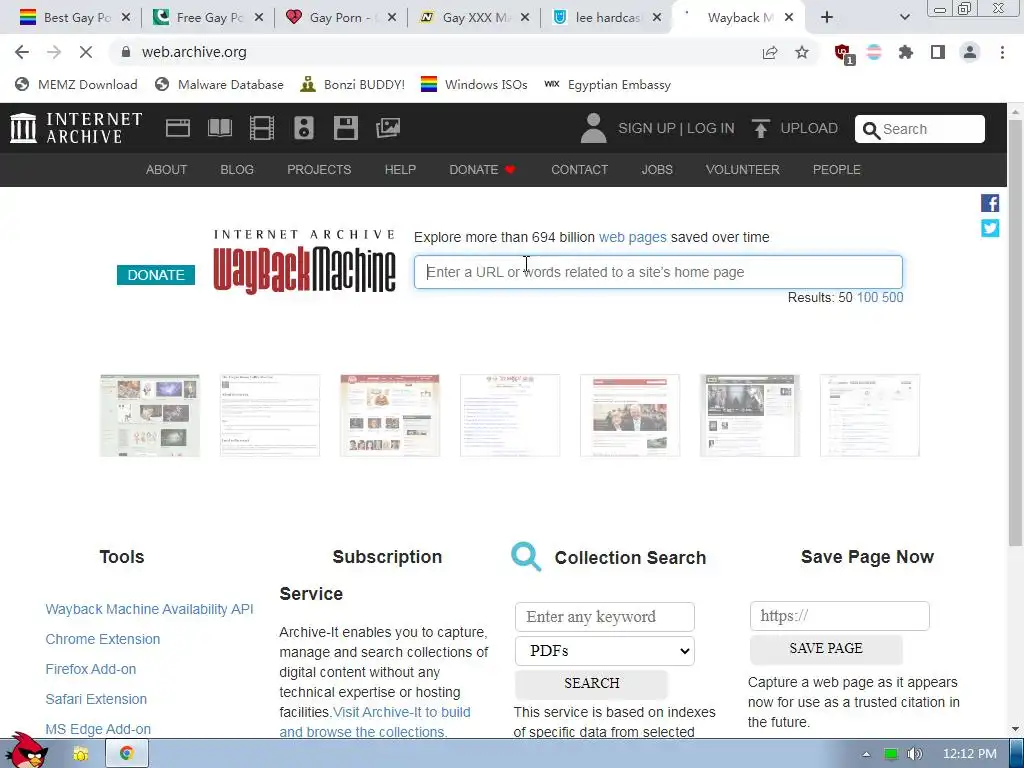Open the Windows ISOs bookmark
The image size is (1024, 768).
[474, 85]
